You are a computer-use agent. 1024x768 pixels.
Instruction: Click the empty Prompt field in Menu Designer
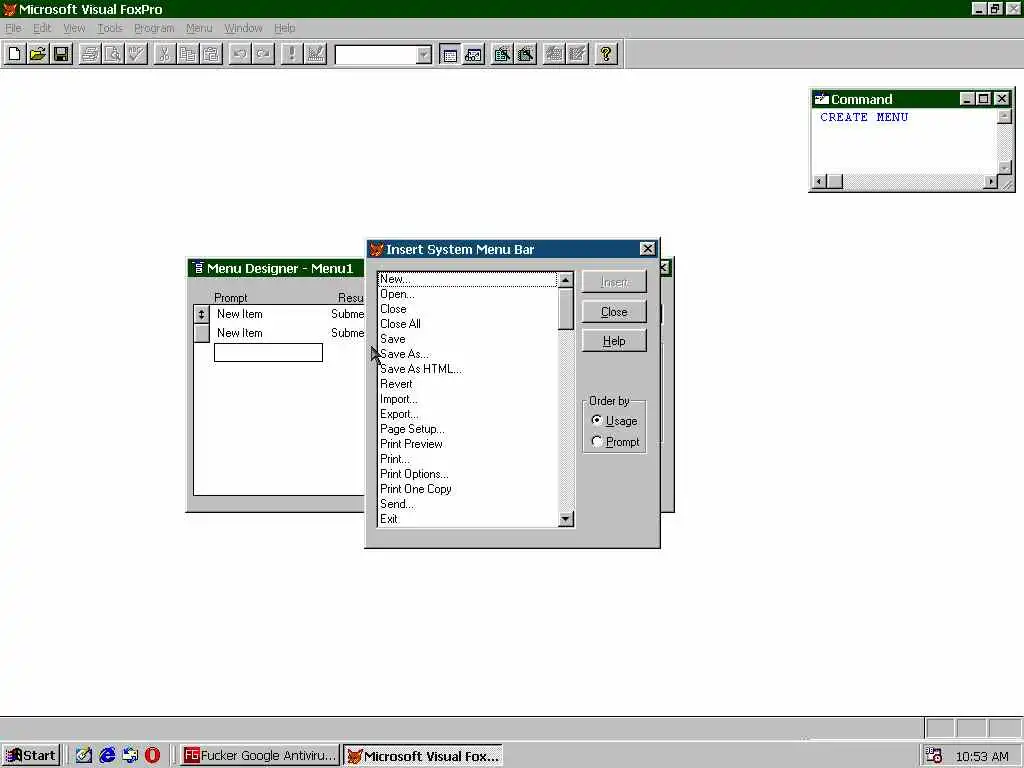[268, 353]
